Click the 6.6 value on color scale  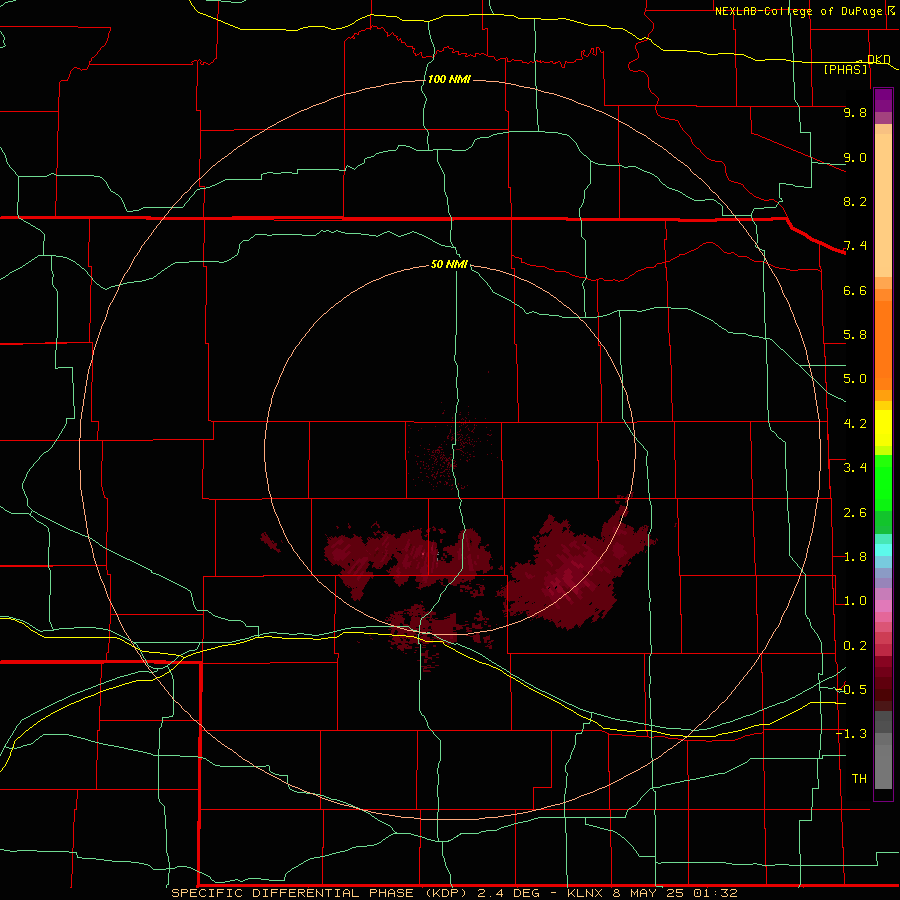pos(855,290)
